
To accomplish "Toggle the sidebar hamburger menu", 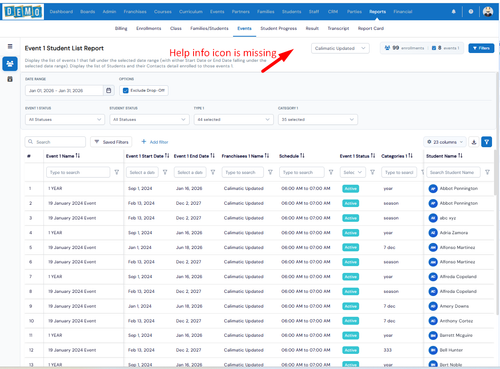I will point(10,46).
